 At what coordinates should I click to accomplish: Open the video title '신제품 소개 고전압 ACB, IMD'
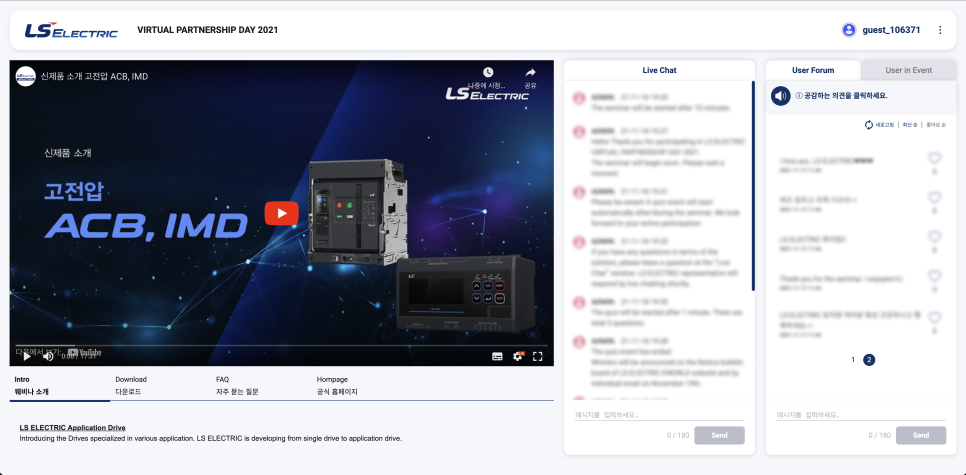click(x=94, y=76)
